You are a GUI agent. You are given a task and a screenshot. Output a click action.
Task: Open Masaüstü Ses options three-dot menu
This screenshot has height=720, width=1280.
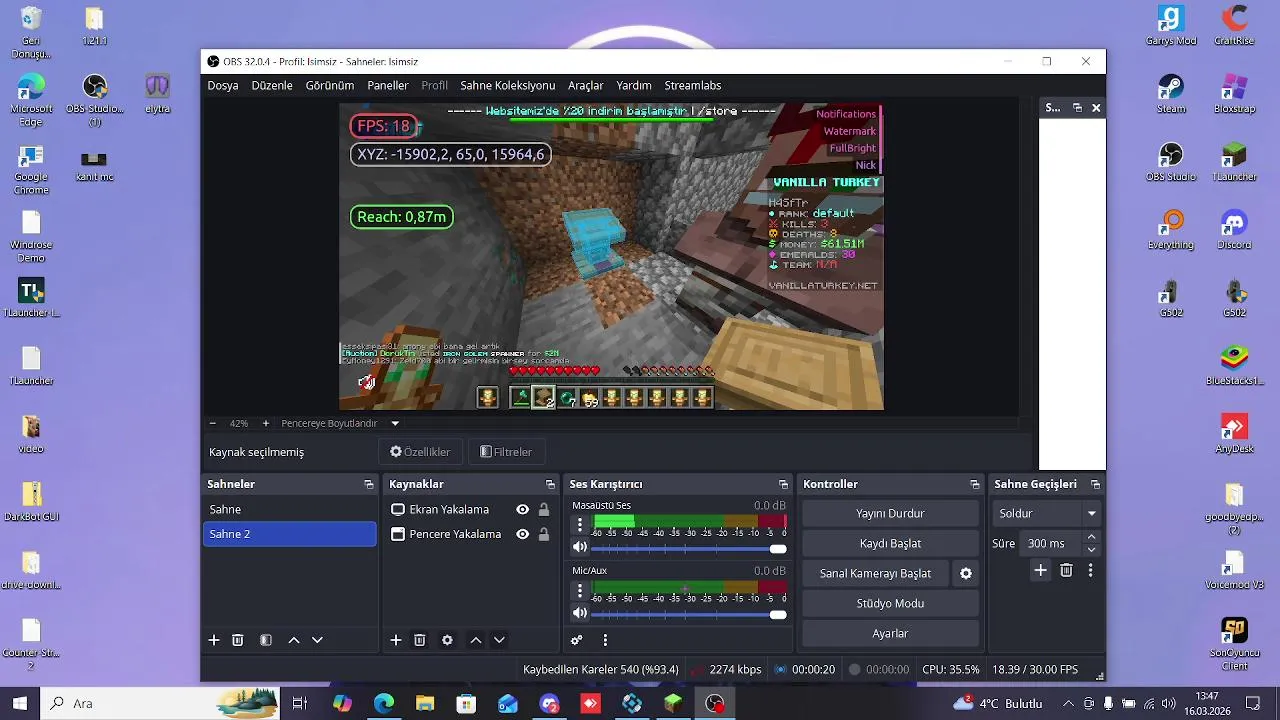point(580,524)
